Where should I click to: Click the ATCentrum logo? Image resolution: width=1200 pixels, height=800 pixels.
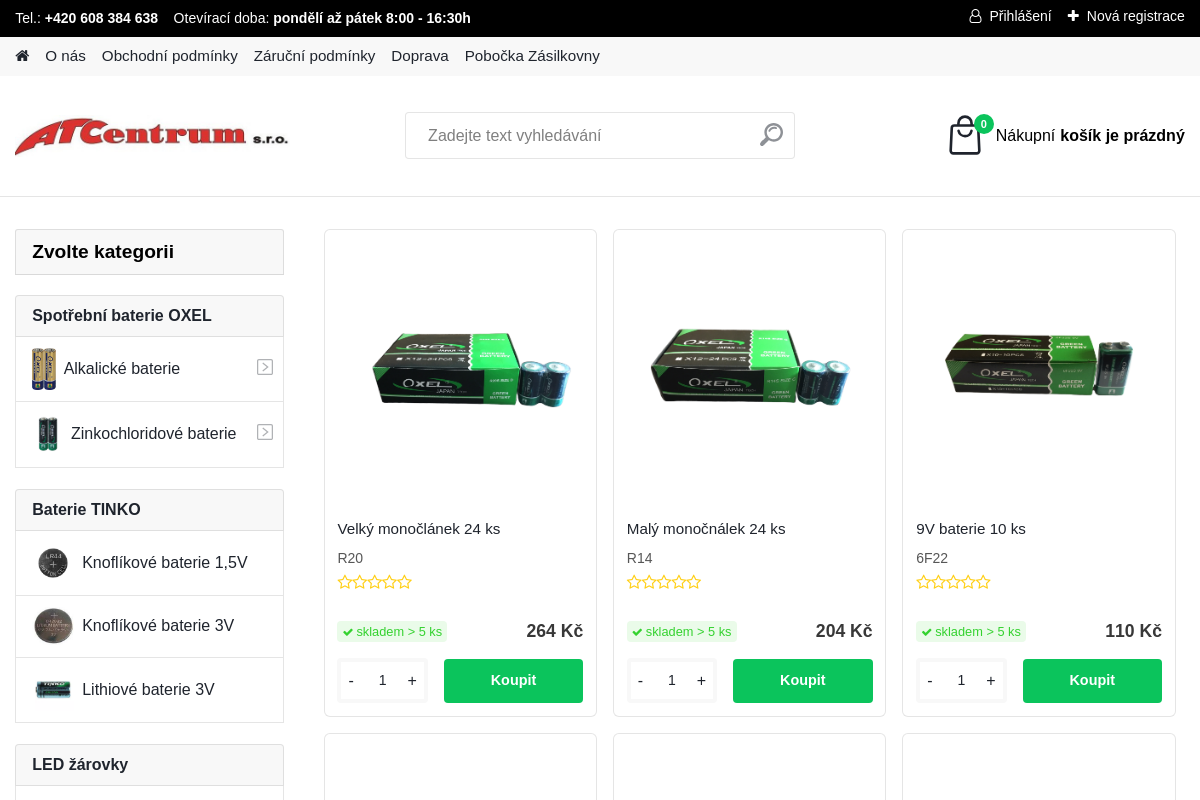pos(151,136)
